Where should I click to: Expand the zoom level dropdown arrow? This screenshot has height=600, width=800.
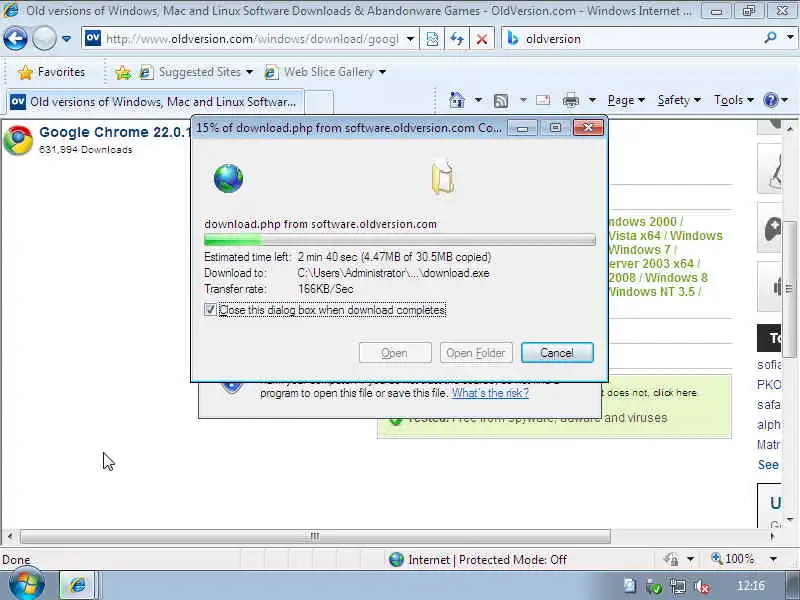[x=773, y=559]
